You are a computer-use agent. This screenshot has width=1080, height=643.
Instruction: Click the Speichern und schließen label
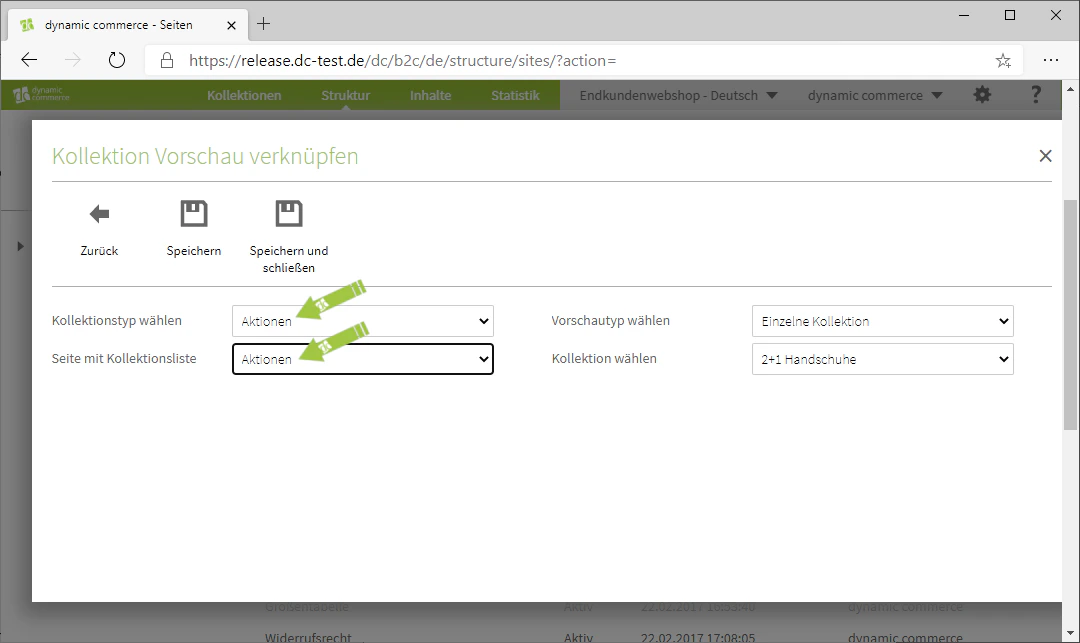[289, 259]
